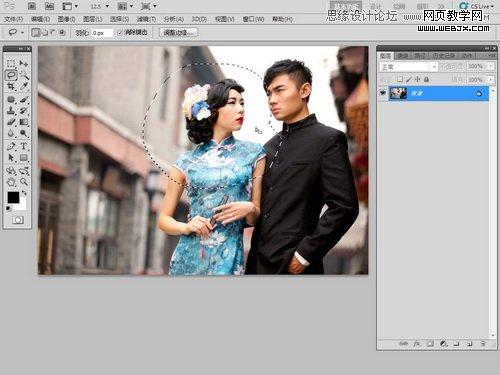Choose Subtract from Selection mode
Screen dimensions: 500x375
[53, 32]
